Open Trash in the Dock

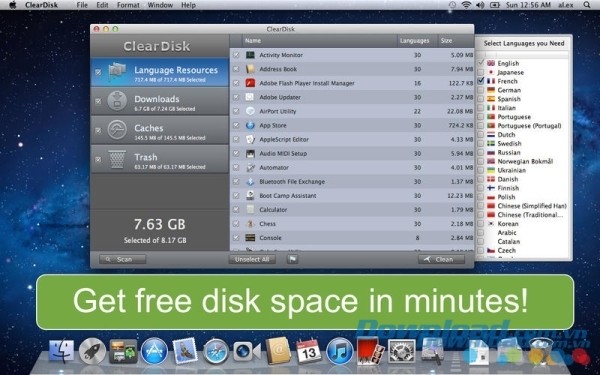click(x=540, y=351)
